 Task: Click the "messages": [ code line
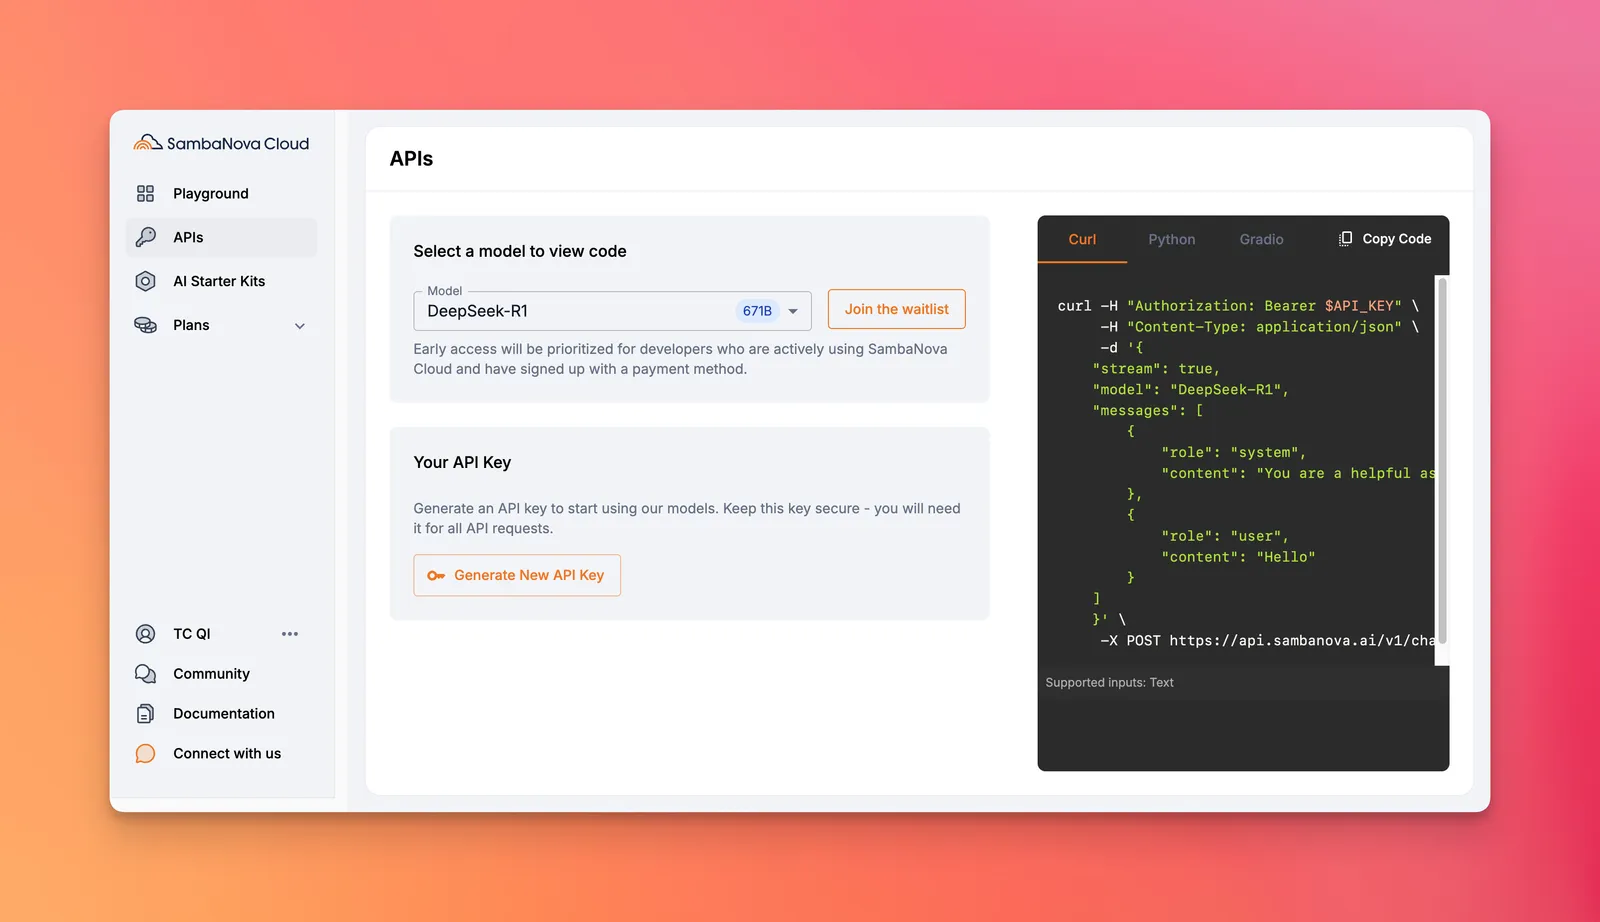1147,411
